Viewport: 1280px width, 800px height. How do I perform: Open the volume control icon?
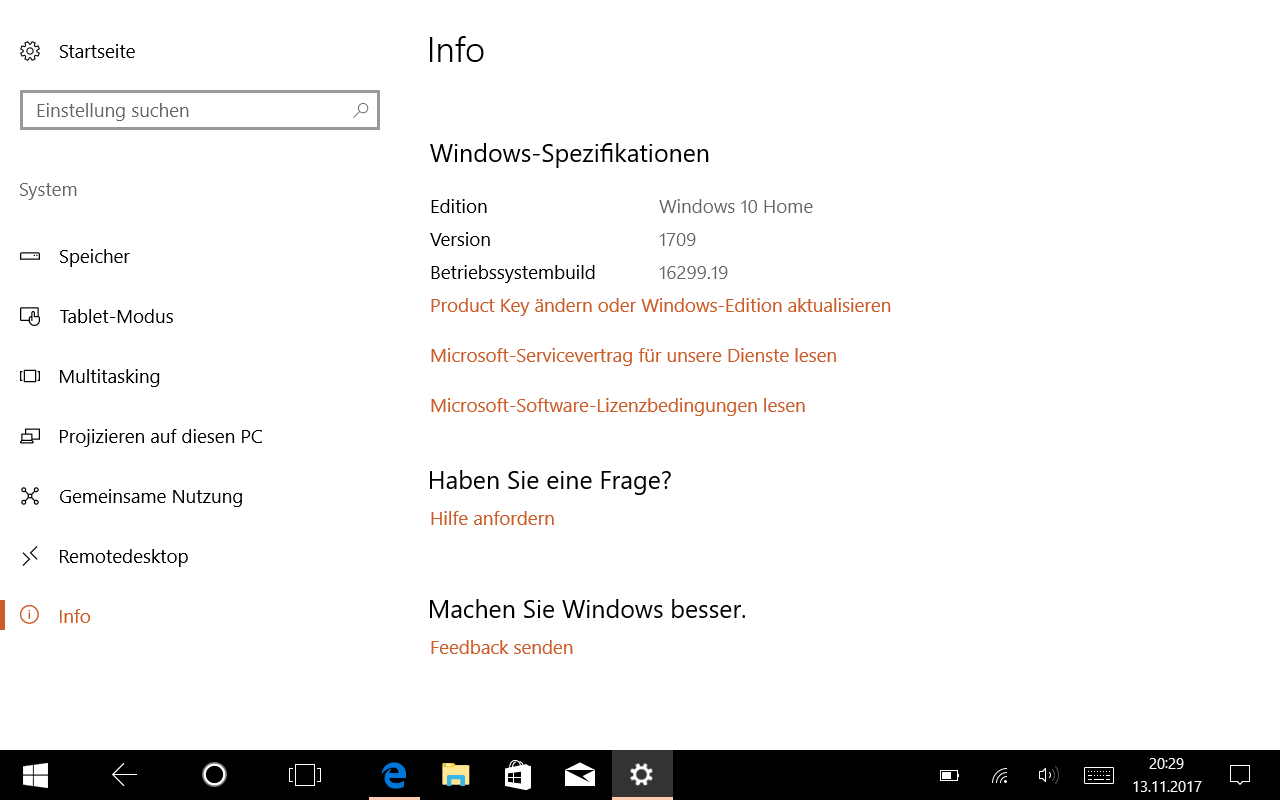(x=1047, y=775)
